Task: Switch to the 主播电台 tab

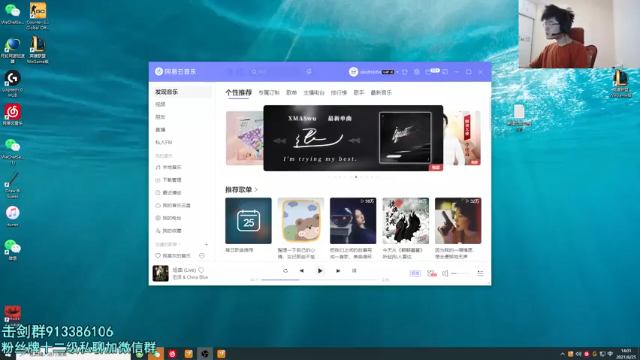Action: (314, 93)
